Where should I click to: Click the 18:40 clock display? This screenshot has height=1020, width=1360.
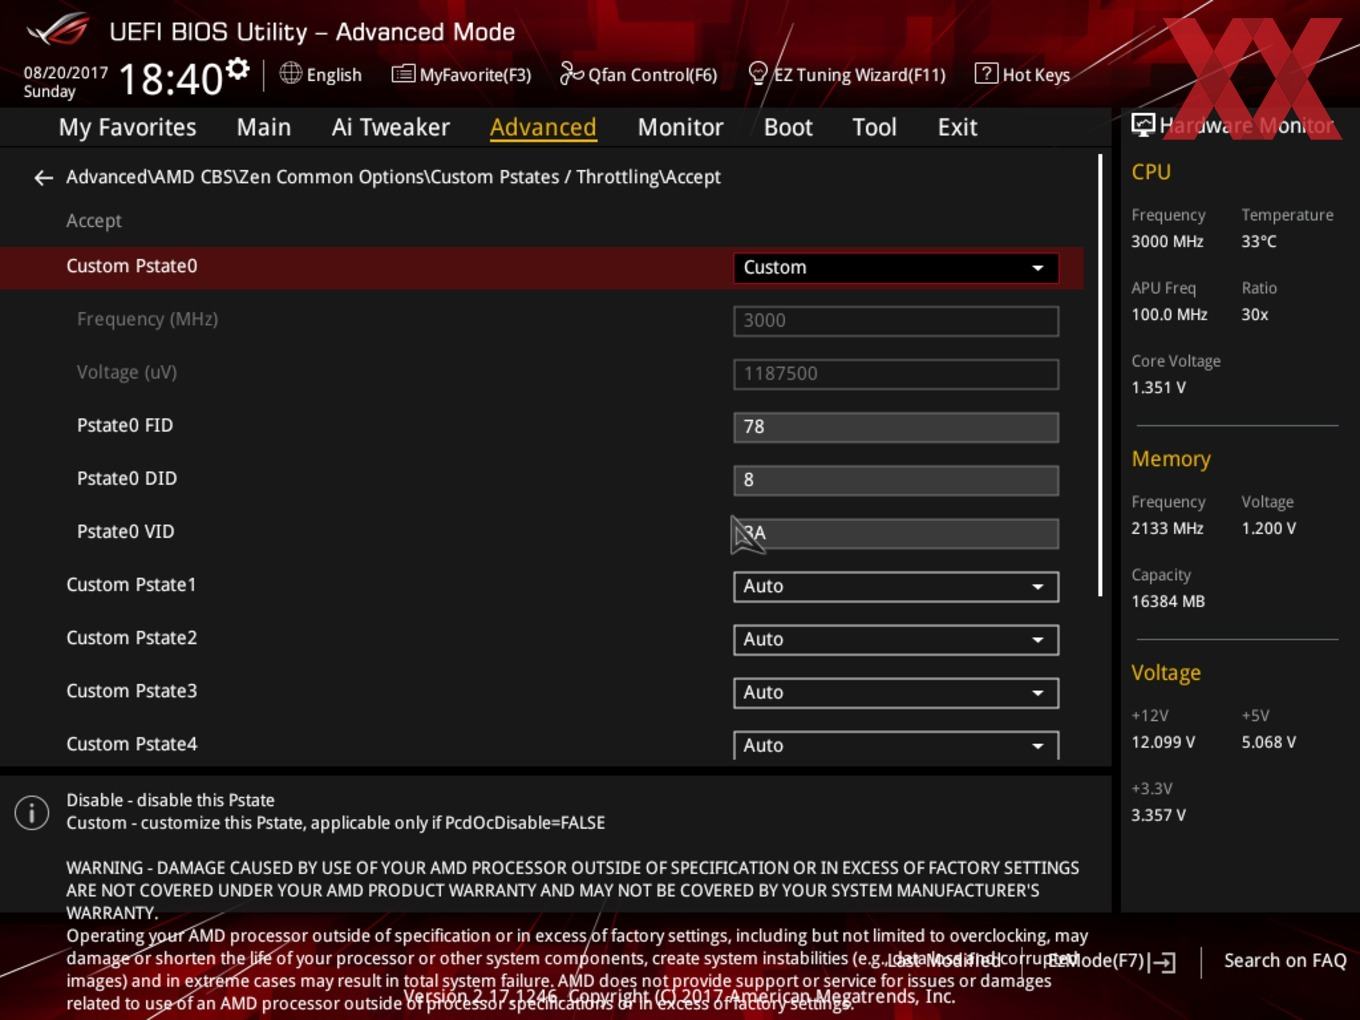tap(171, 79)
